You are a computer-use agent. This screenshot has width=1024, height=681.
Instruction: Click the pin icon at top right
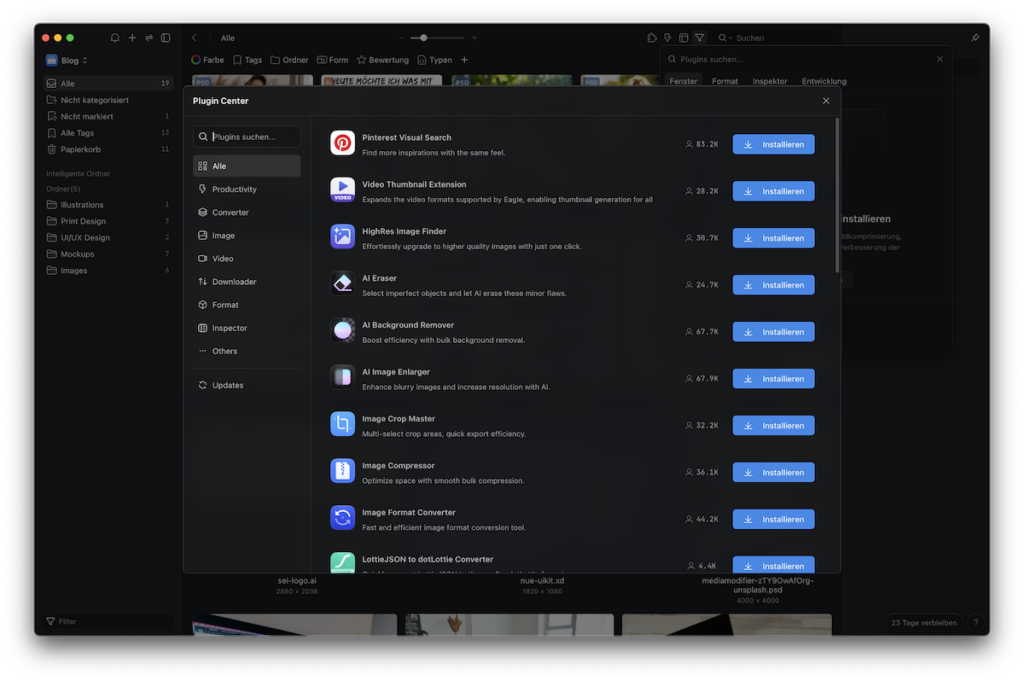[x=975, y=38]
